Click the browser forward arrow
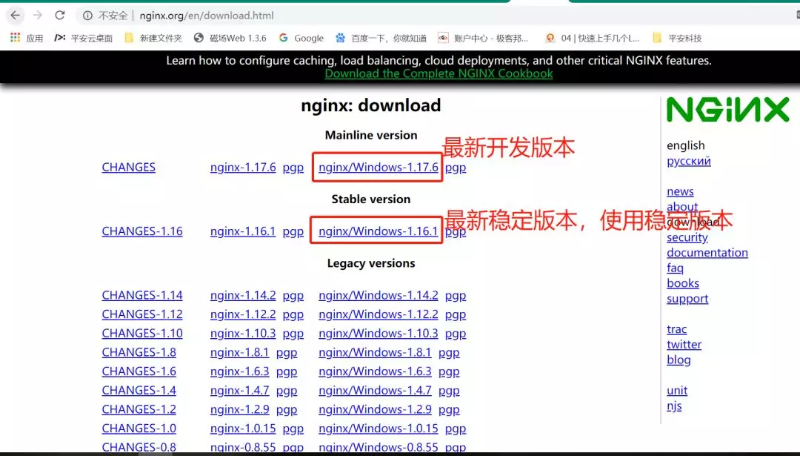This screenshot has width=800, height=456. click(37, 15)
